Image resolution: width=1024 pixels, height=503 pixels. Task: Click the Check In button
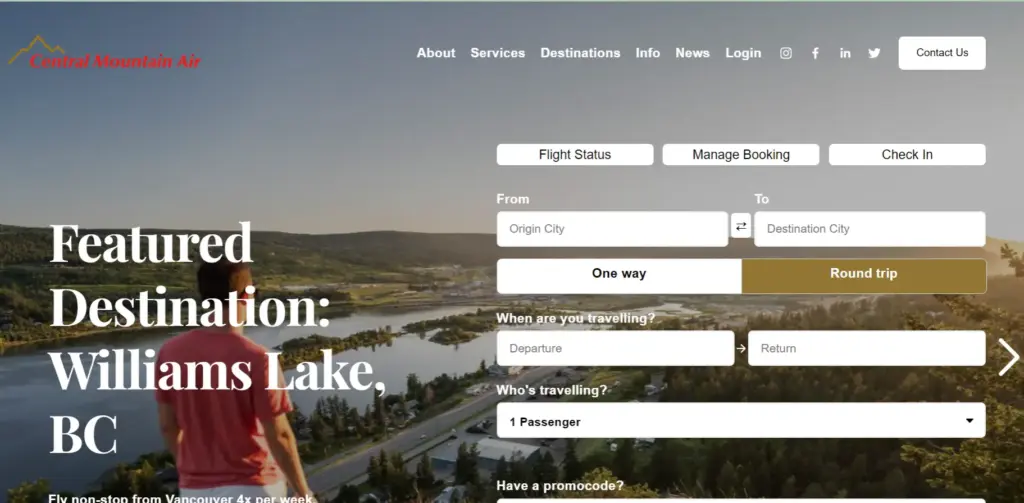click(x=907, y=155)
